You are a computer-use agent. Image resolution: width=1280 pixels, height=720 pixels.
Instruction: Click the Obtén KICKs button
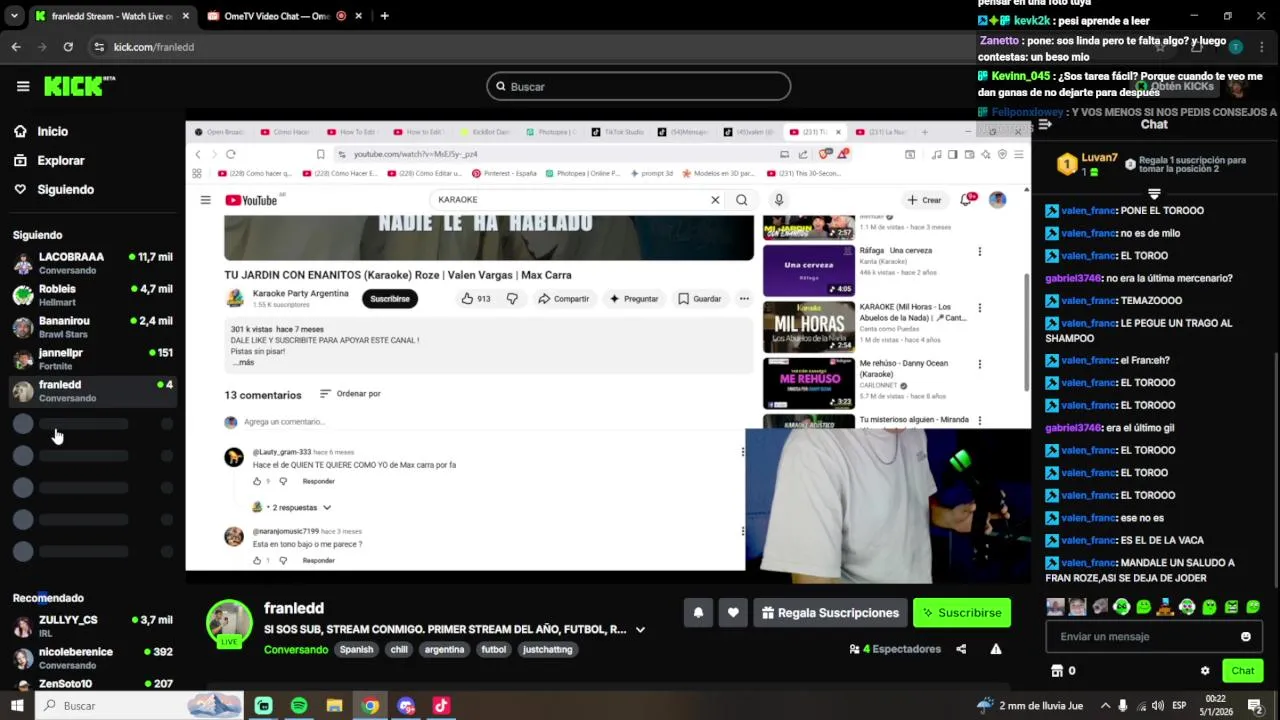click(1175, 87)
